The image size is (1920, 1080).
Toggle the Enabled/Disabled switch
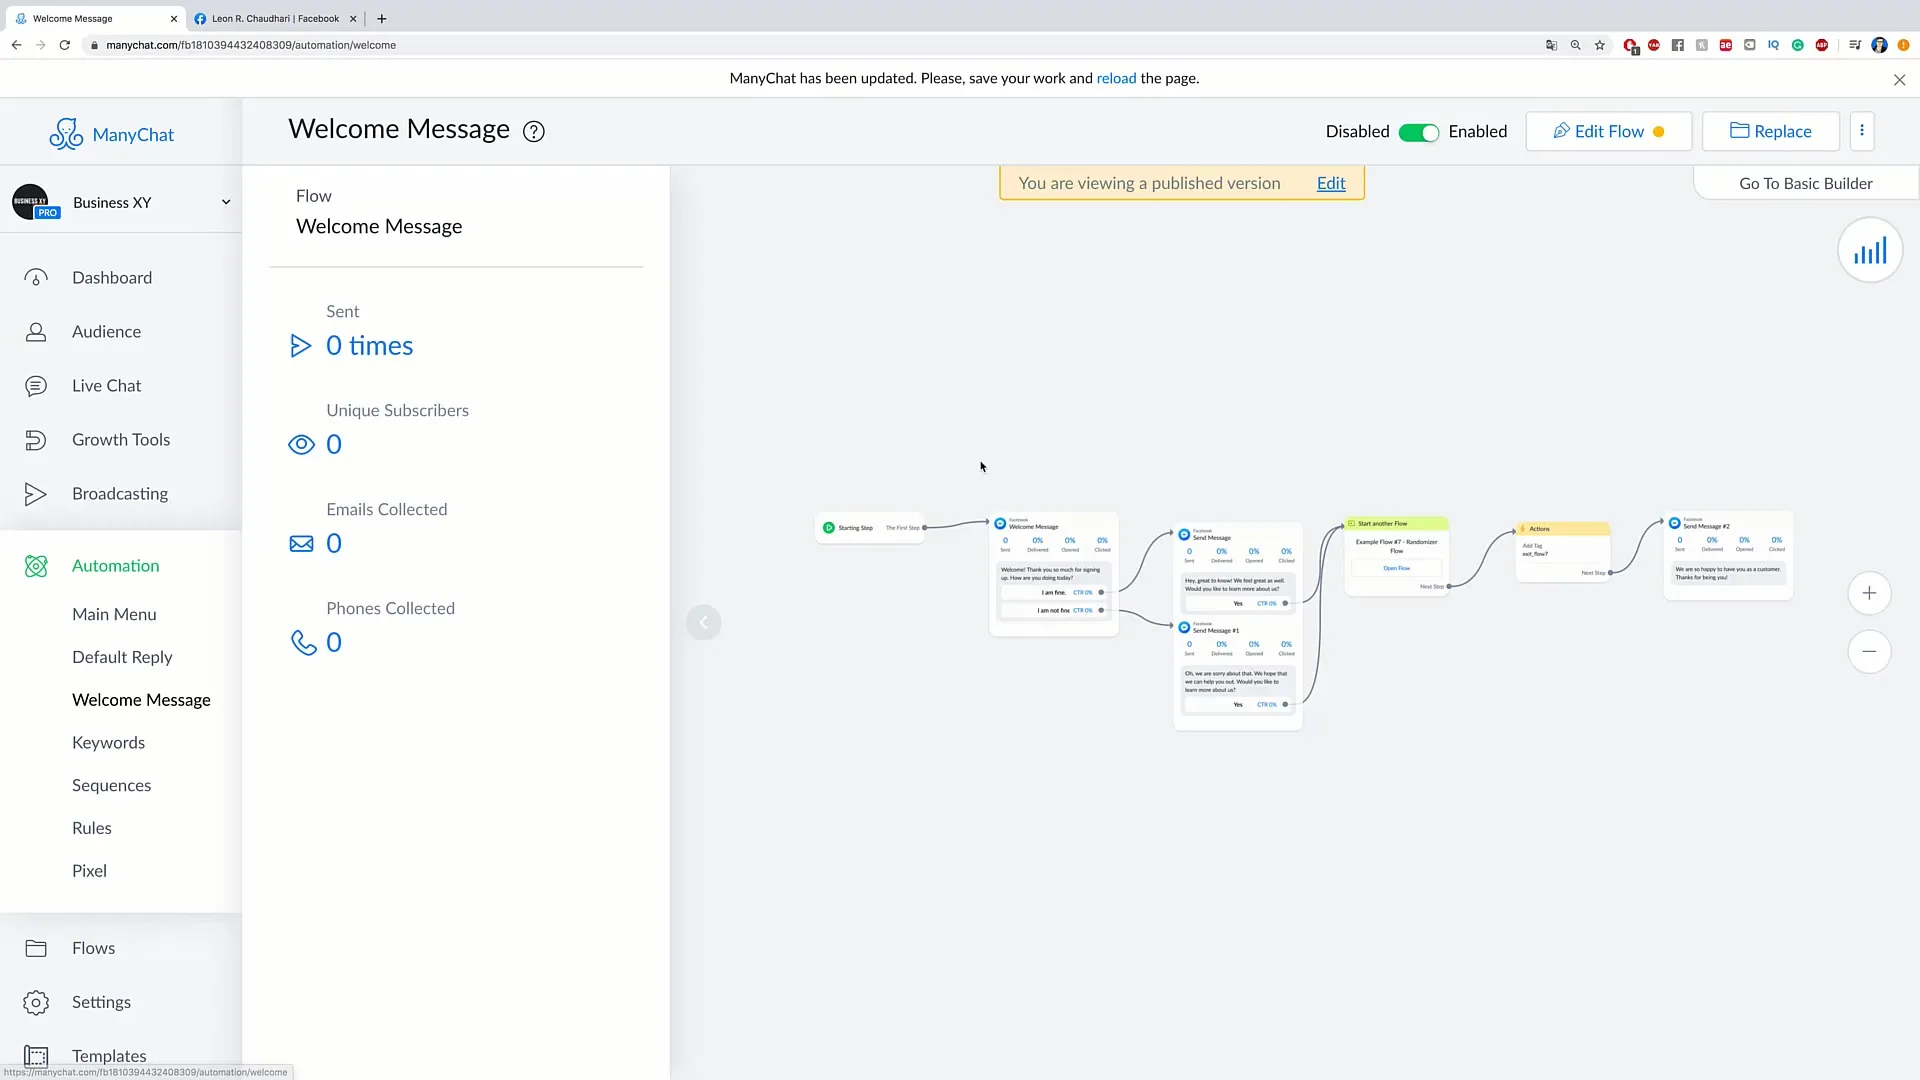[x=1419, y=131]
